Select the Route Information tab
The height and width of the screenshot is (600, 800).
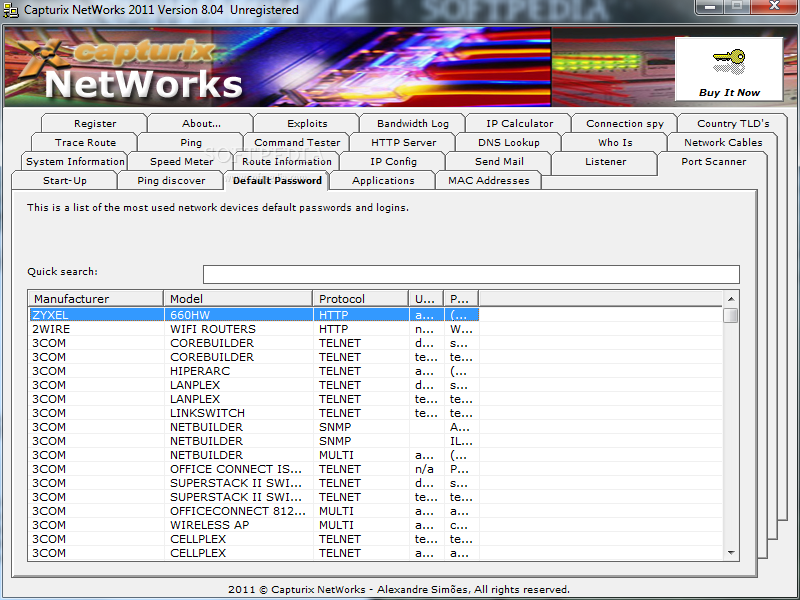287,161
